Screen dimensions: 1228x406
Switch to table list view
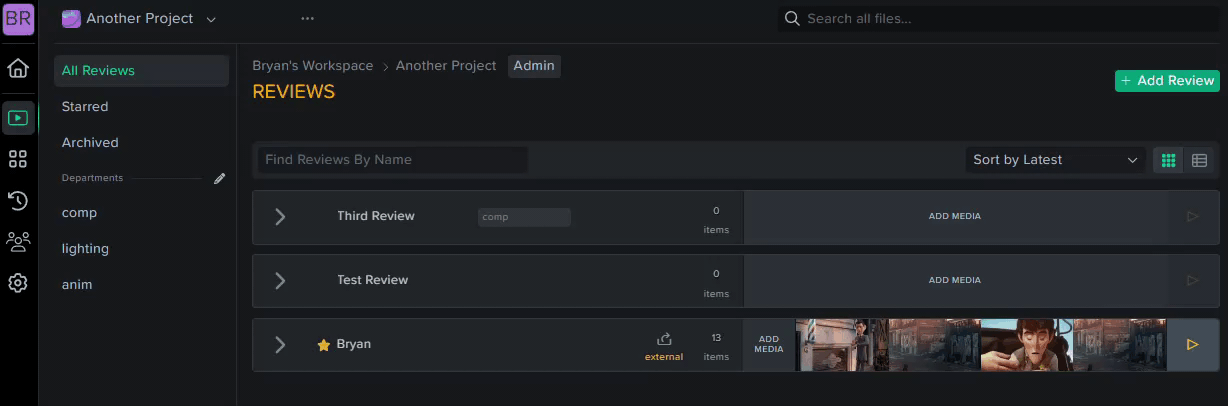click(x=1200, y=160)
